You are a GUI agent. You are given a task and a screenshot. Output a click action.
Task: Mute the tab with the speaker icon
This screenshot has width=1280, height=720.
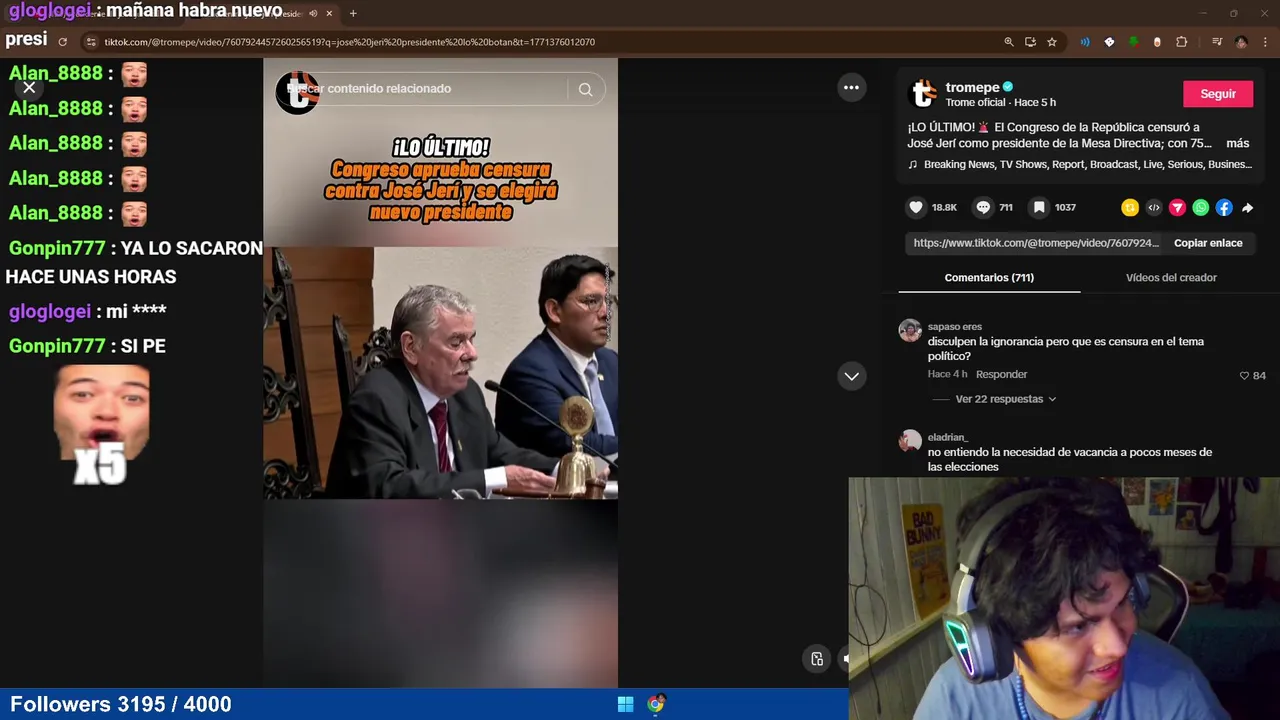pos(313,13)
